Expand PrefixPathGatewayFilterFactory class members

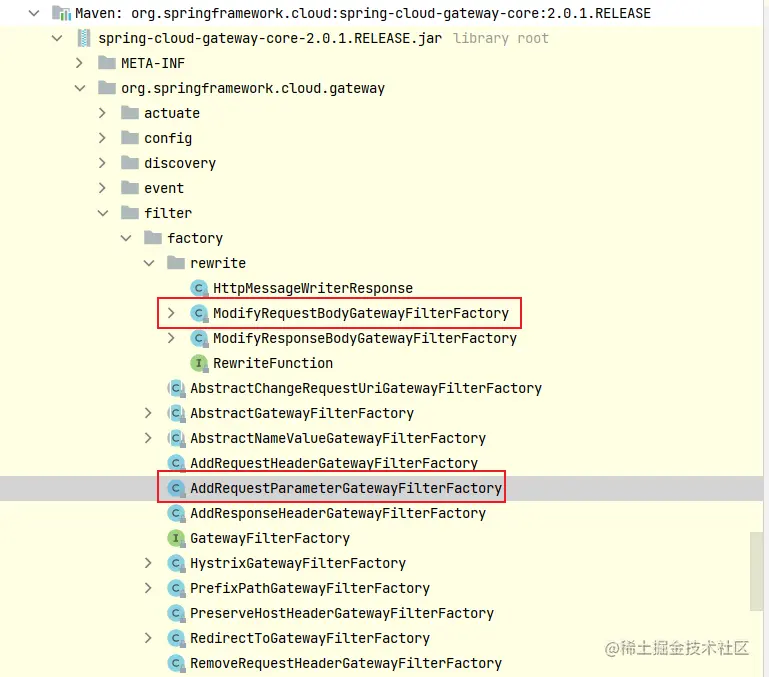(148, 588)
